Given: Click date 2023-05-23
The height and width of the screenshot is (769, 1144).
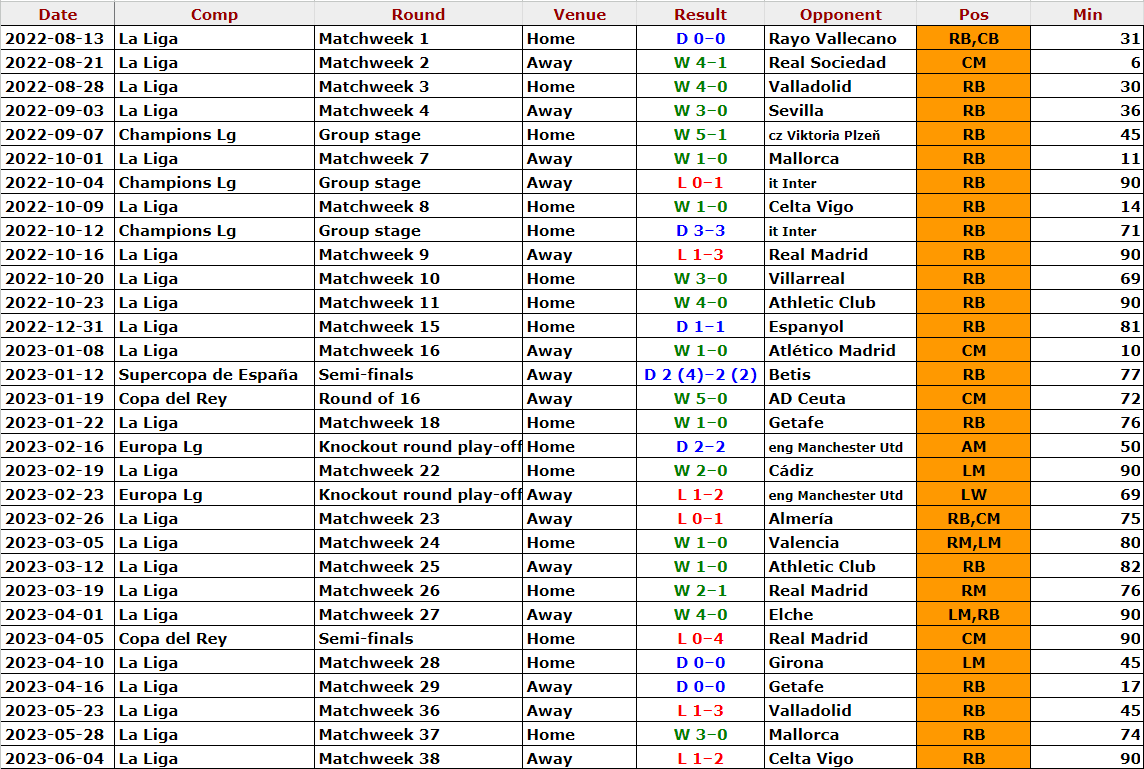Looking at the screenshot, I should coord(58,711).
